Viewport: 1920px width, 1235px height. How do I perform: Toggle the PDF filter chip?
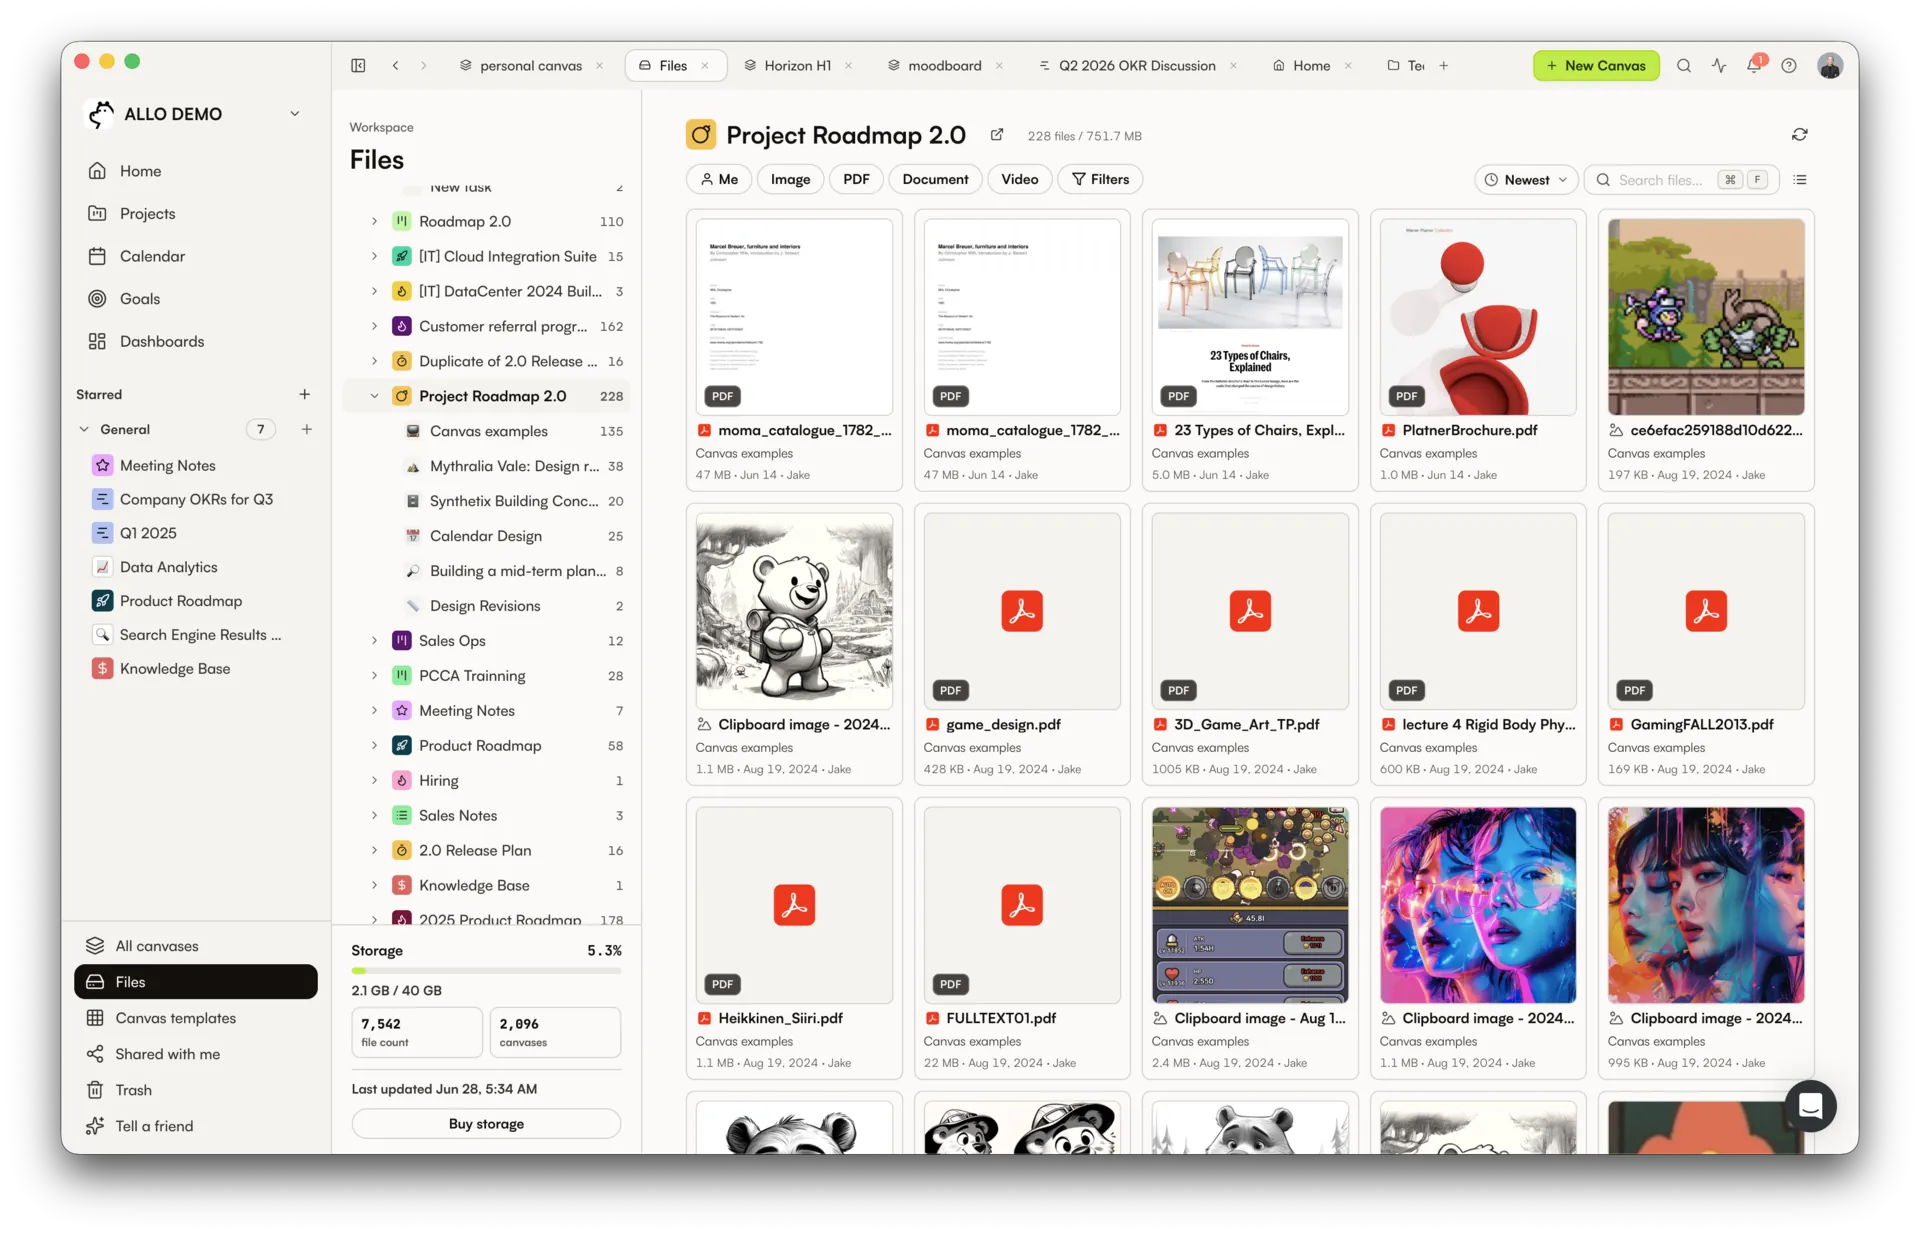tap(856, 180)
